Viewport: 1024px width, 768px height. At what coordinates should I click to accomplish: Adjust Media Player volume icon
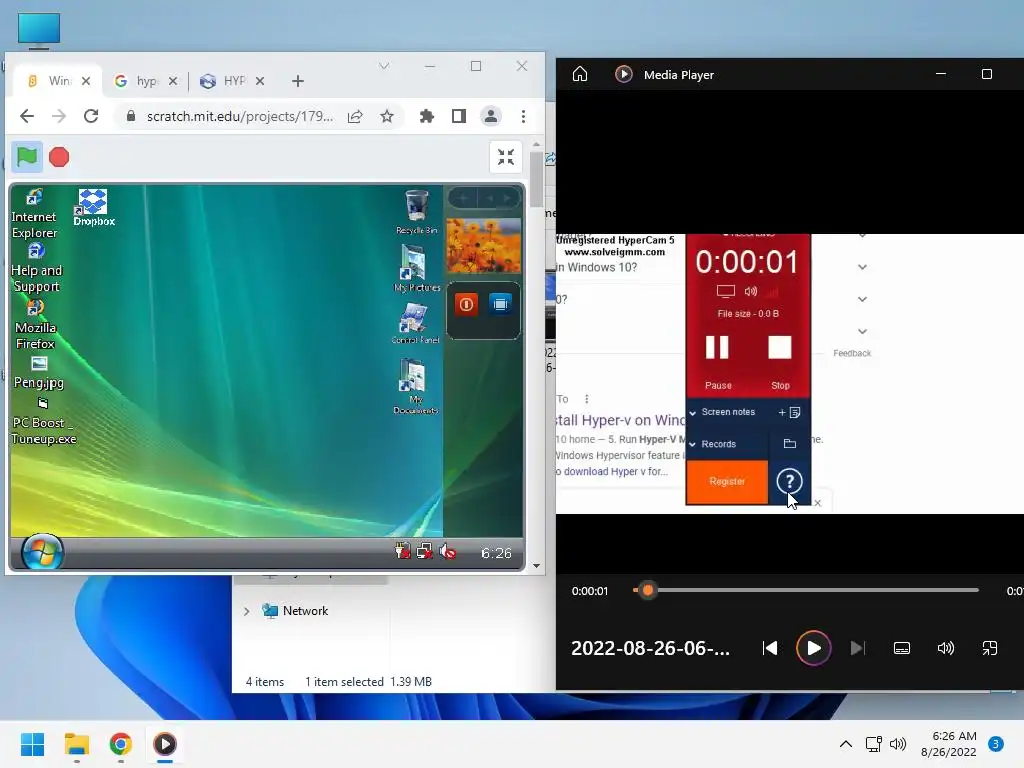coord(946,648)
